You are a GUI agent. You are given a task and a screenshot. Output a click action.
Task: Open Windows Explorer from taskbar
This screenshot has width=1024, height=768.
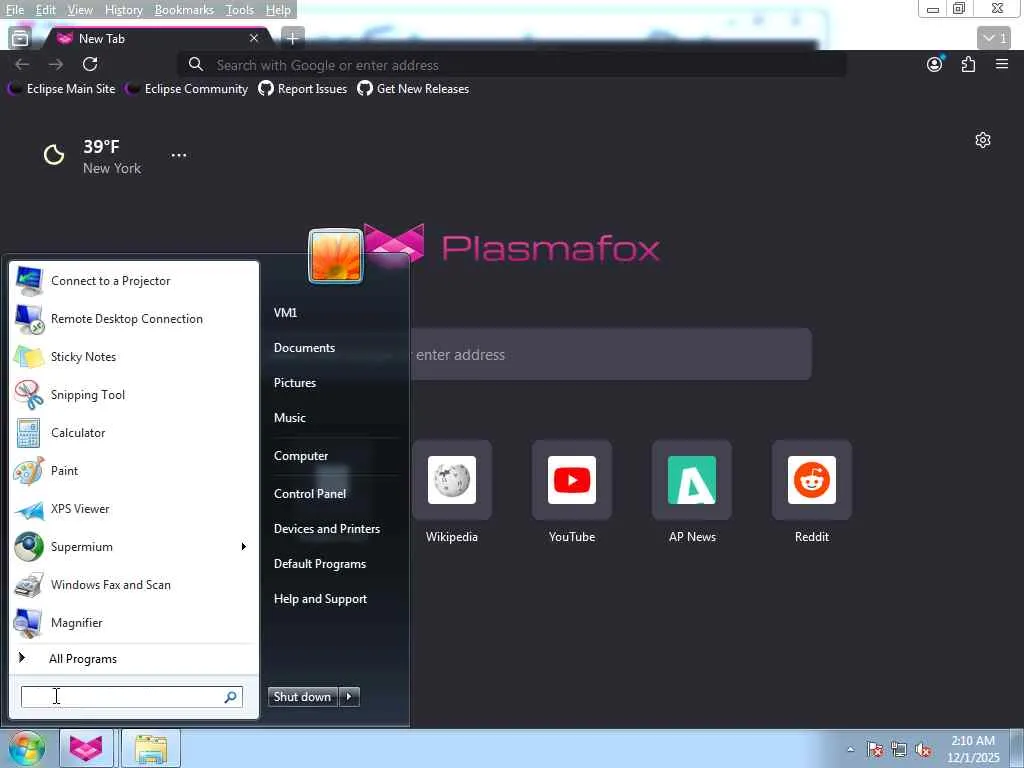[x=151, y=748]
